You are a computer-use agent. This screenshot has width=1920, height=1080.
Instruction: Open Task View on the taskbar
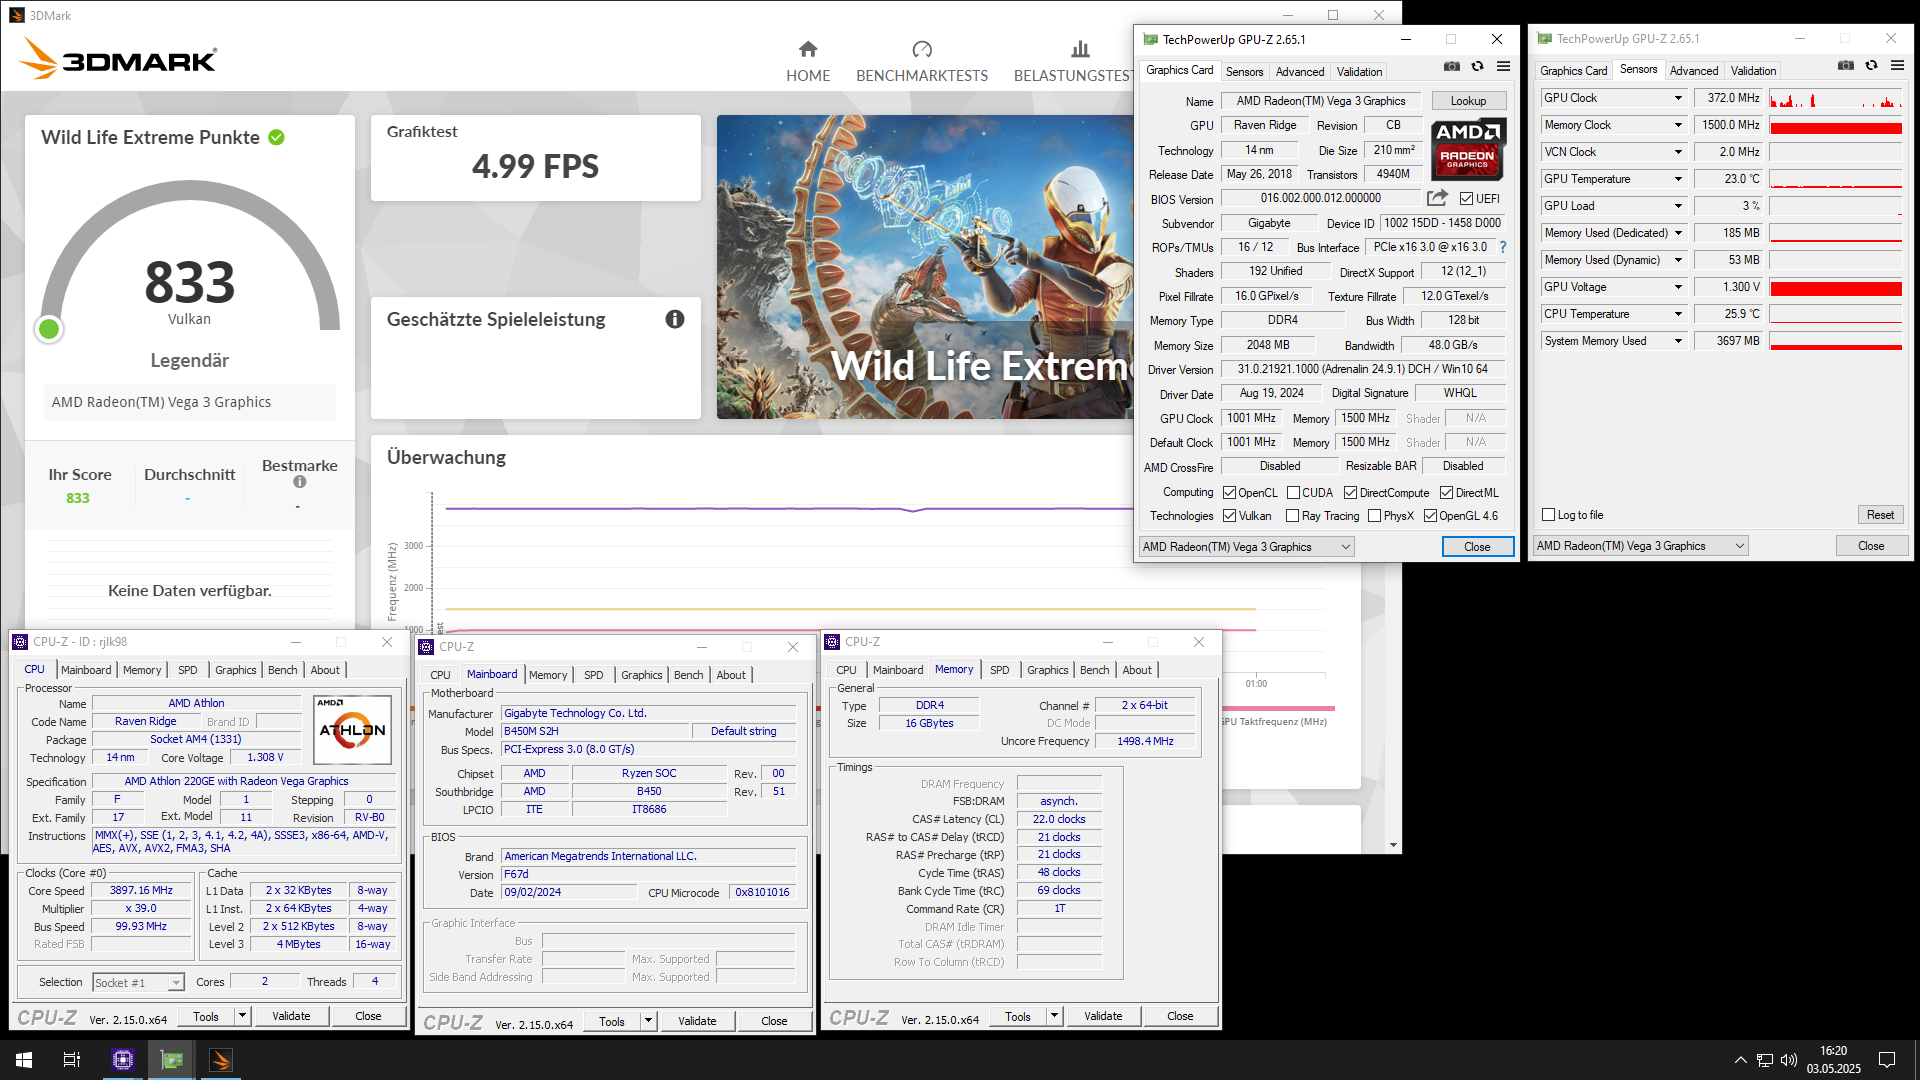[72, 1060]
